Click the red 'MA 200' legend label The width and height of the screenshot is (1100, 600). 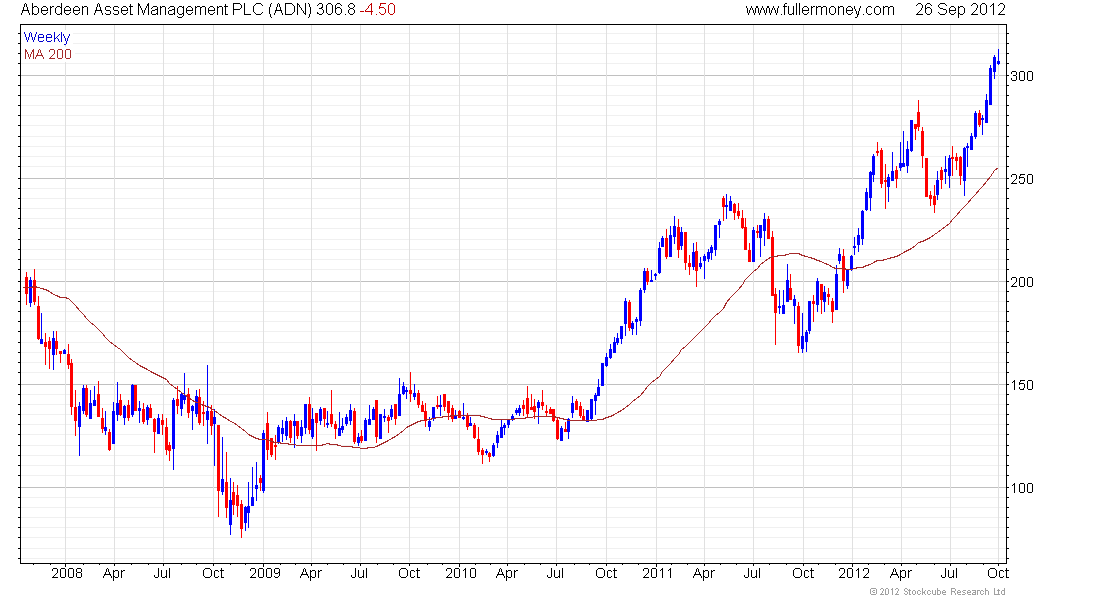(x=48, y=54)
